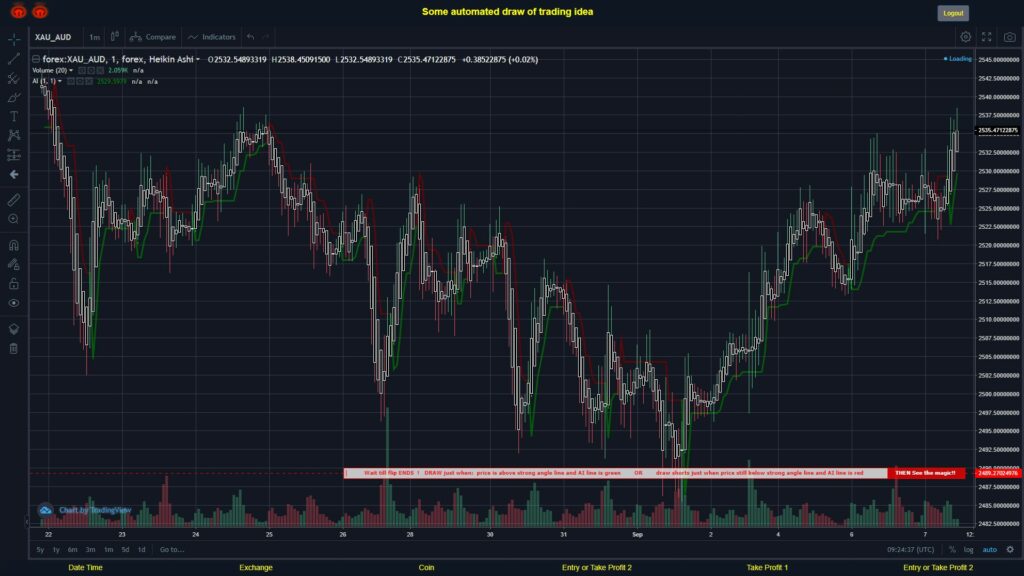The height and width of the screenshot is (576, 1024).
Task: Open the Compare symbols dialog
Action: pyautogui.click(x=153, y=37)
